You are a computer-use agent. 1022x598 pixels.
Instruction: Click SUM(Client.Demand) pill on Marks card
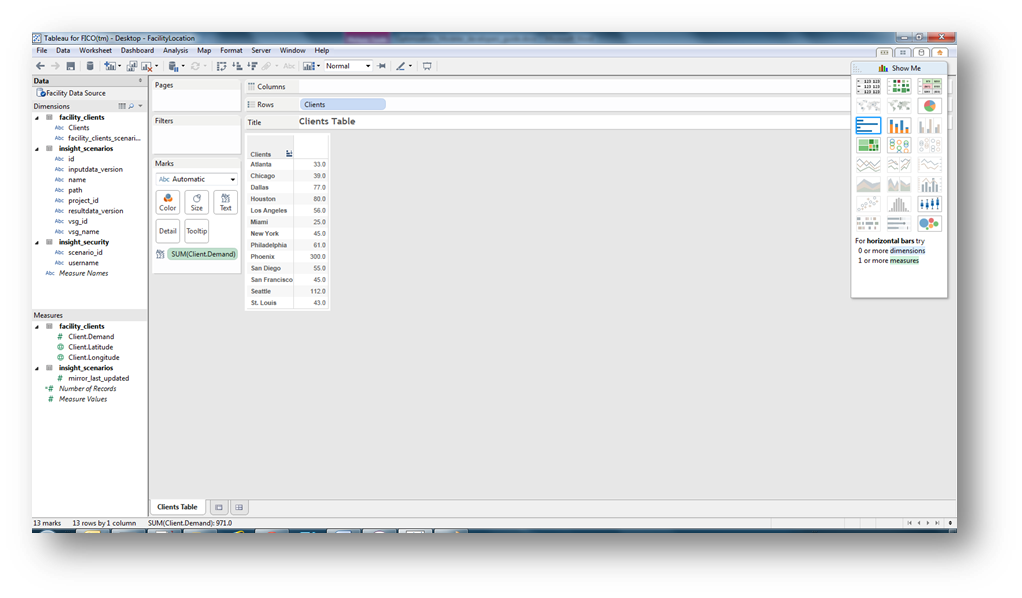click(x=203, y=254)
